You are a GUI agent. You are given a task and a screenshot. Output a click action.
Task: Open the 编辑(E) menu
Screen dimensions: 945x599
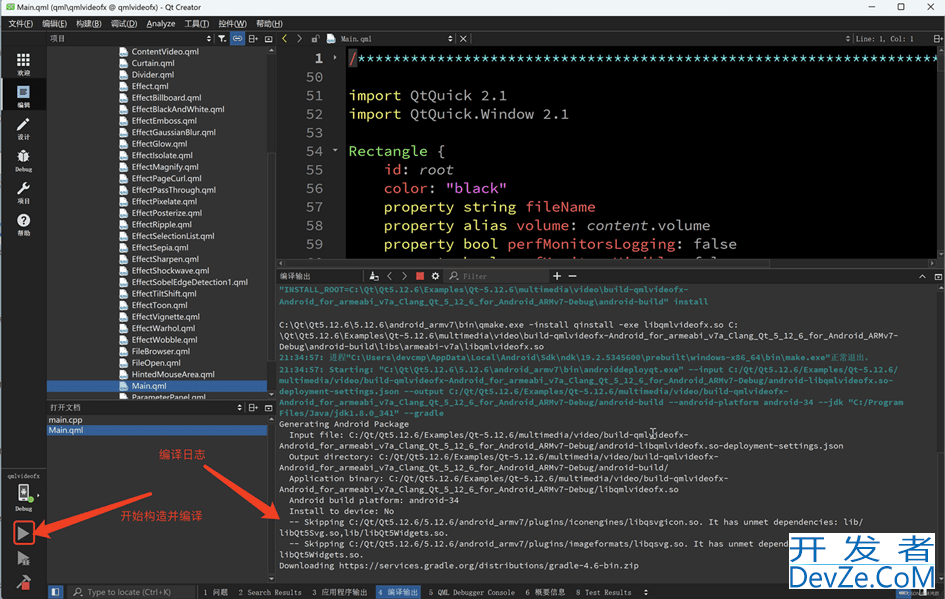tap(54, 24)
